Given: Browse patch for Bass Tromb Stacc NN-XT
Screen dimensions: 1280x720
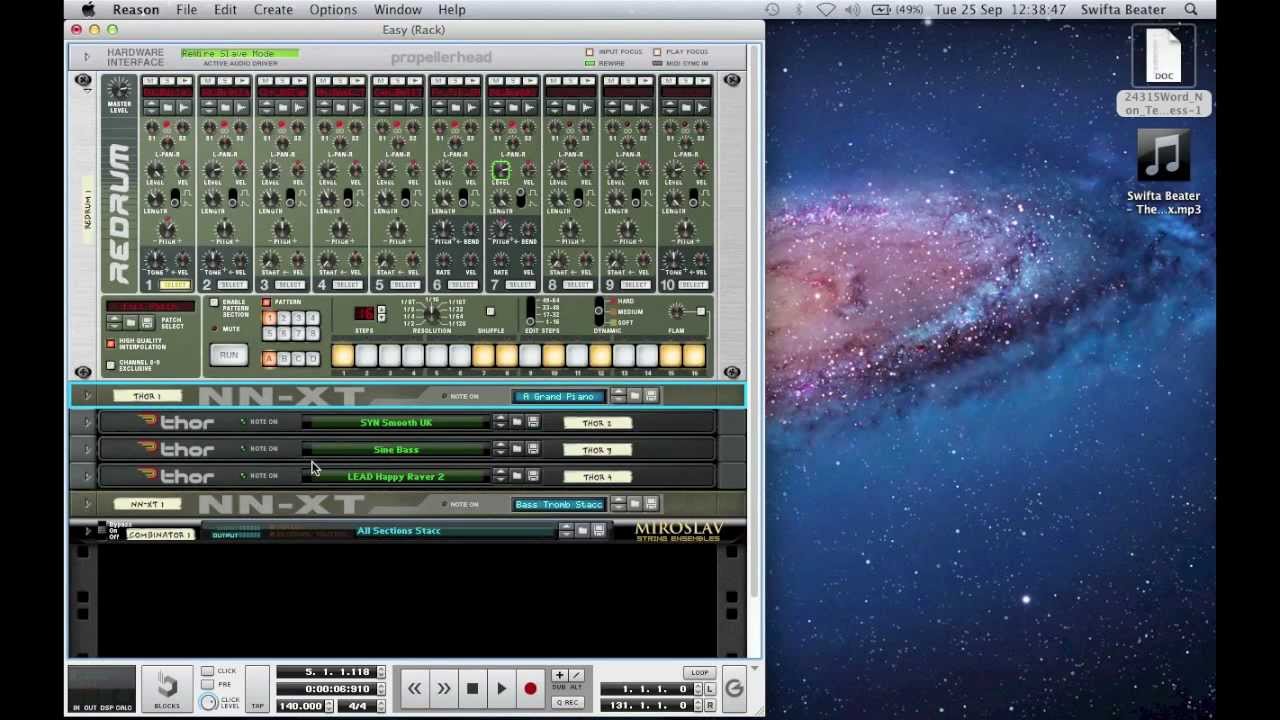Looking at the screenshot, I should coord(635,504).
